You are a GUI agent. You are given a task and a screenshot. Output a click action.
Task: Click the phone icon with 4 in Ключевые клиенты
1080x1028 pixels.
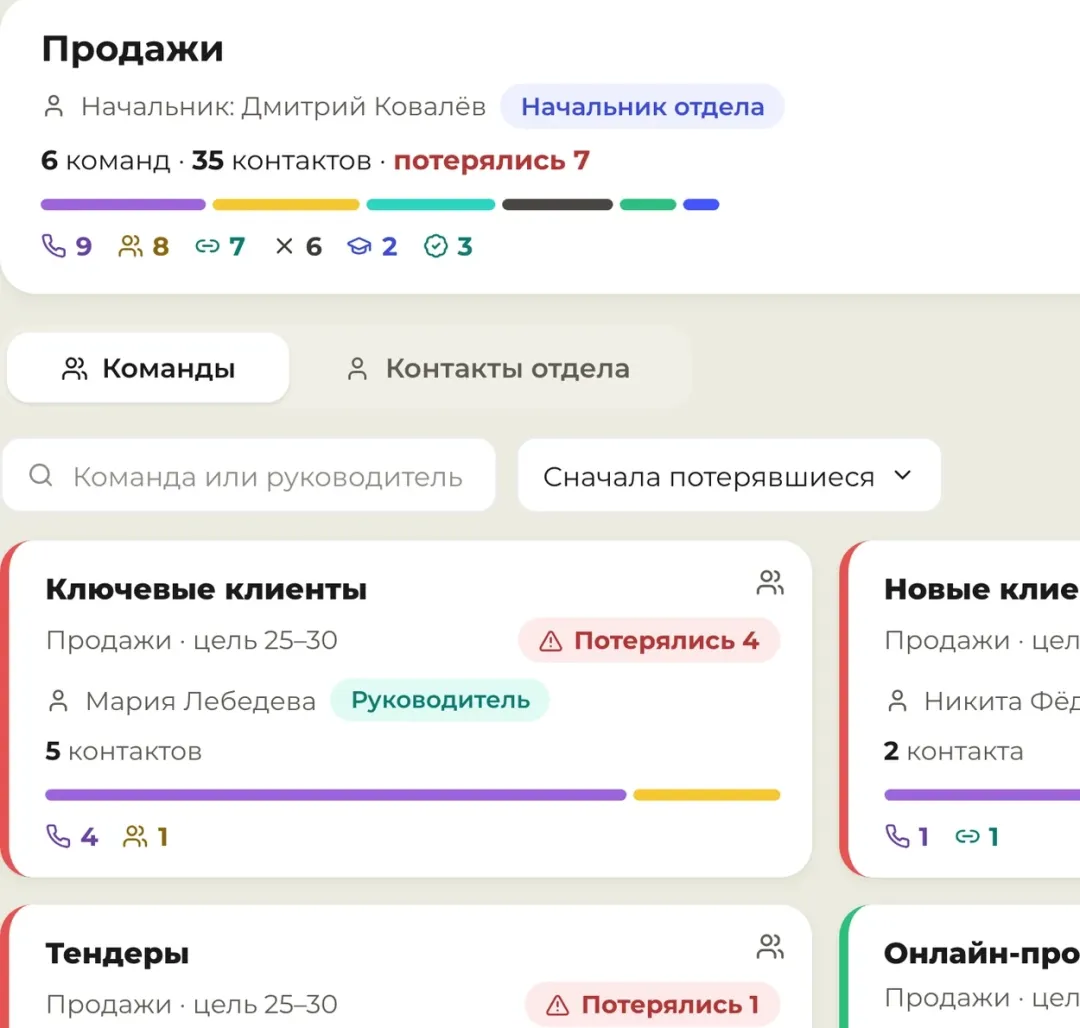click(59, 836)
